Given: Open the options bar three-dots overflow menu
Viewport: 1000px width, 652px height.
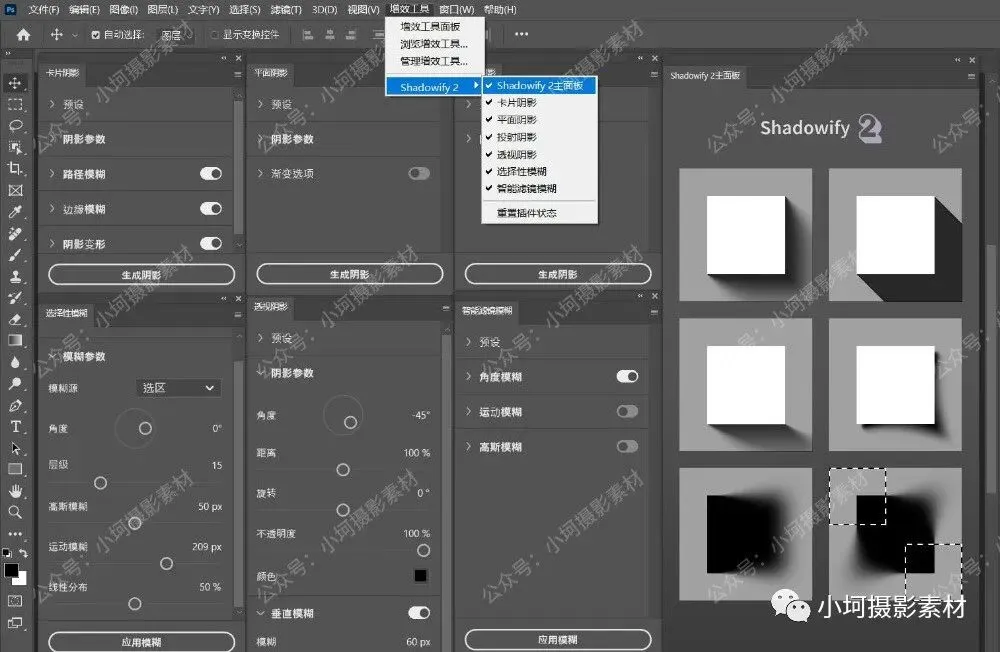Looking at the screenshot, I should (x=522, y=34).
